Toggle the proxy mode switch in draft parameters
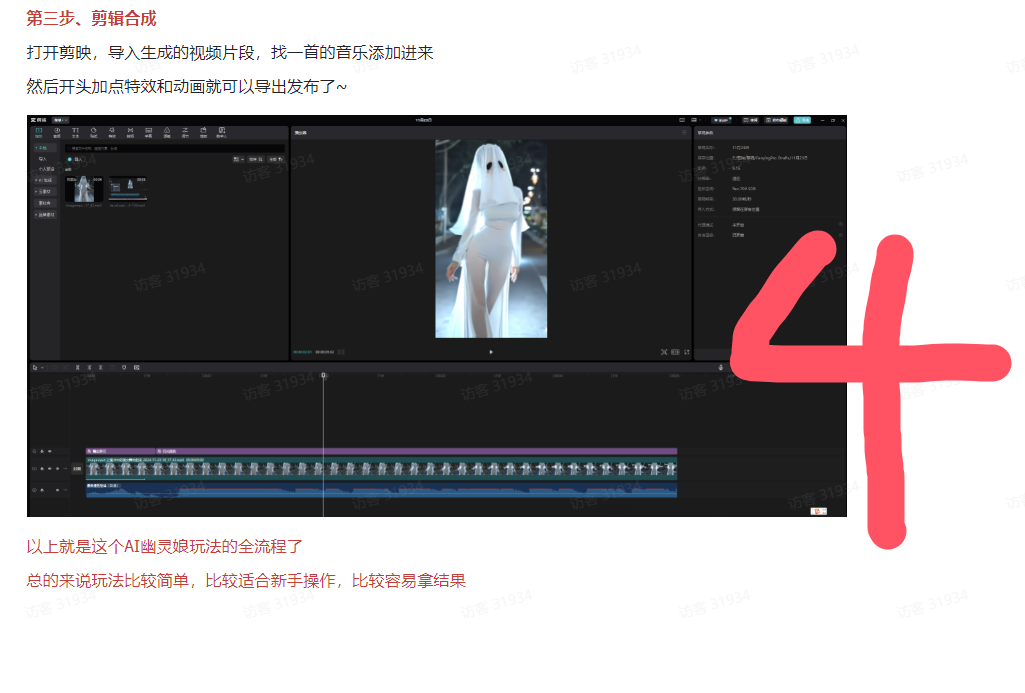The image size is (1025, 693). (839, 225)
